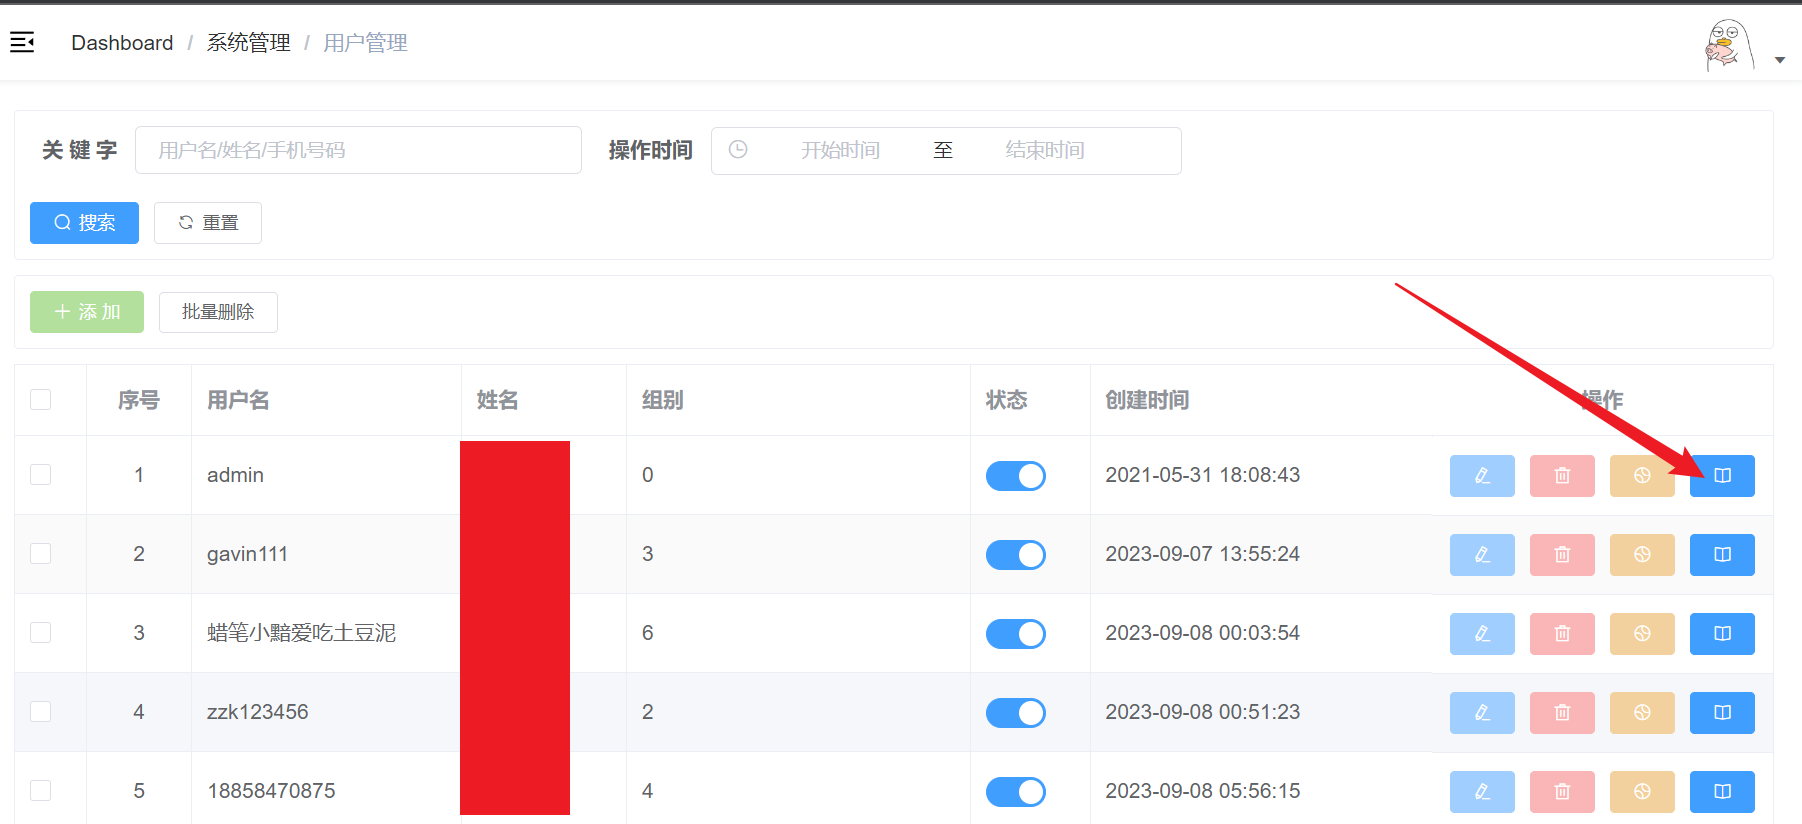The image size is (1802, 824).
Task: Click the blue 搜索 search button
Action: (84, 223)
